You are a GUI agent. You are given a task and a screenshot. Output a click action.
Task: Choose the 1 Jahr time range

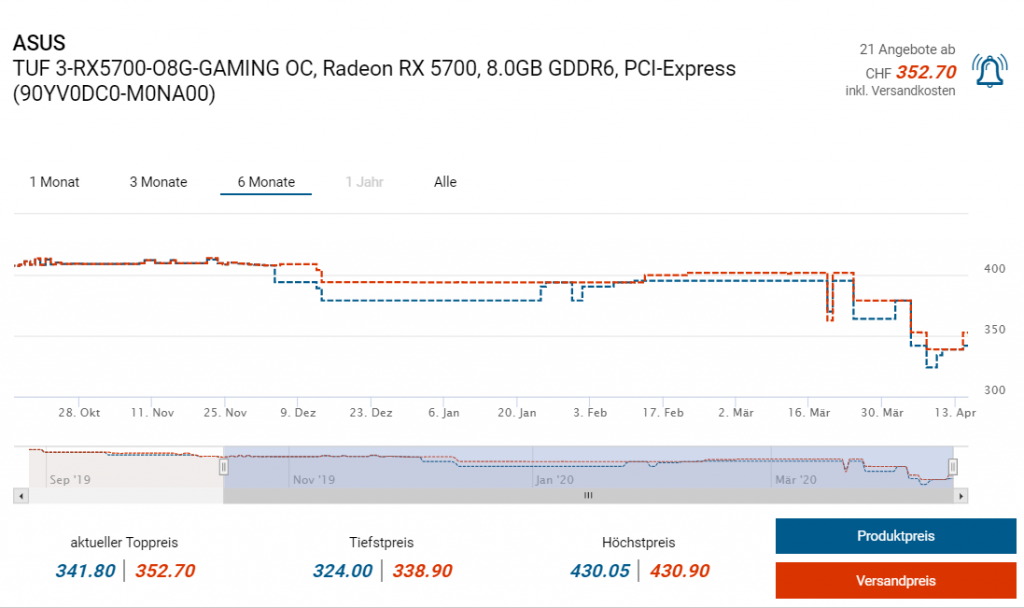coord(364,182)
